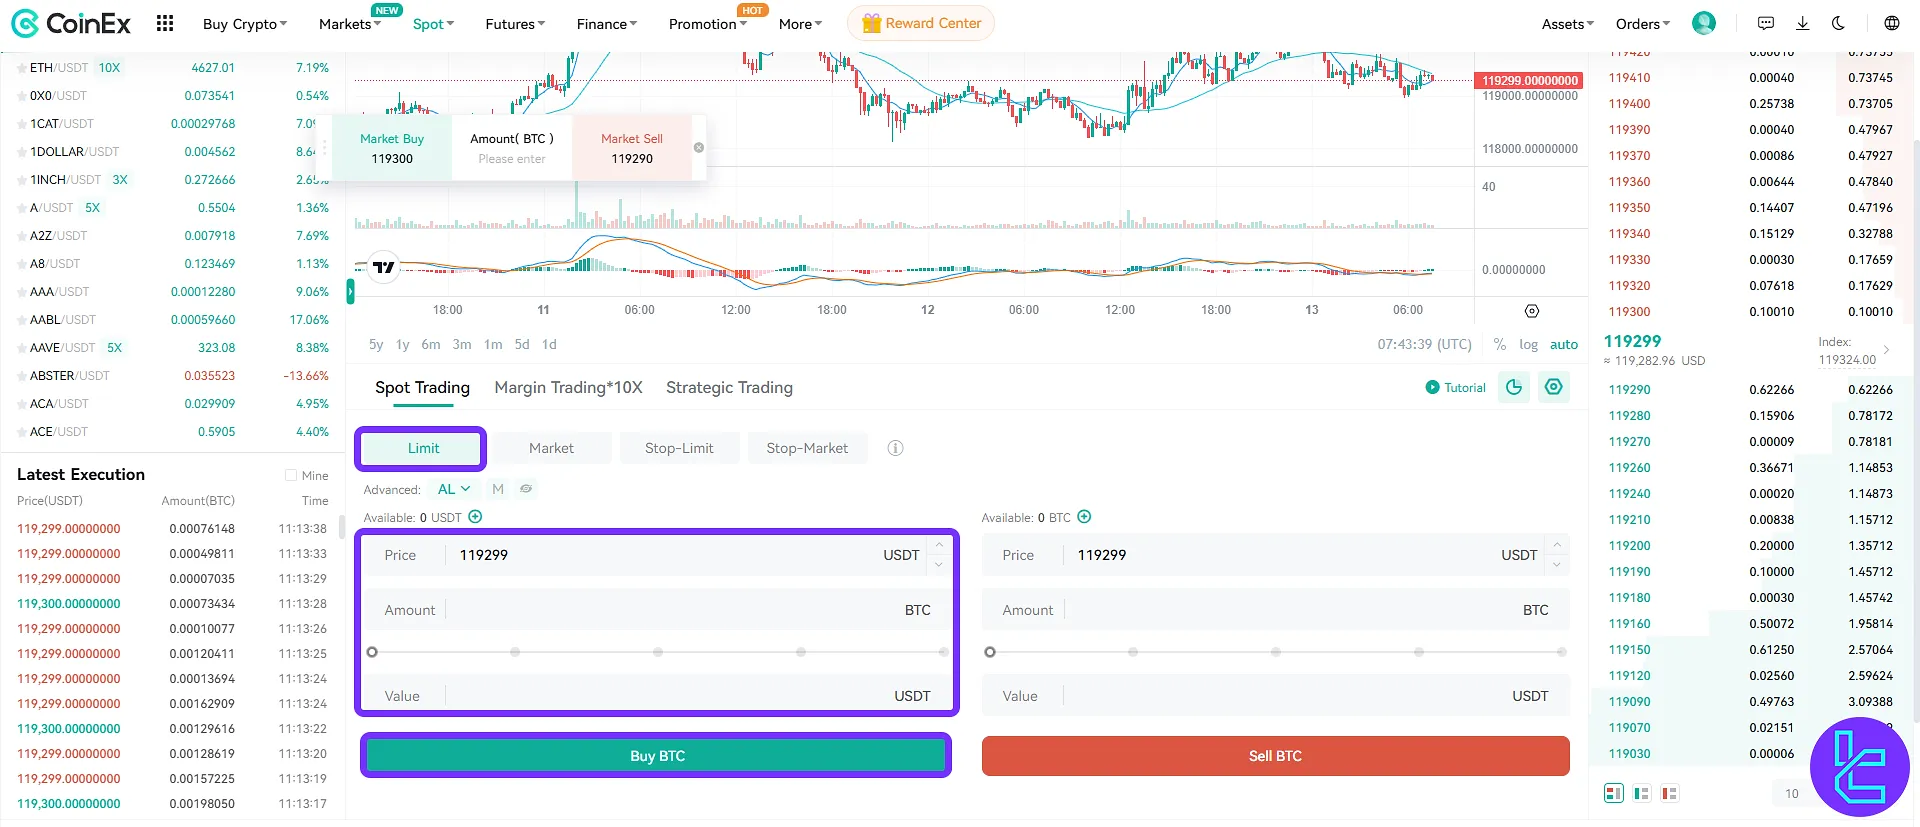Open the user profile avatar
The width and height of the screenshot is (1920, 827).
coord(1704,23)
